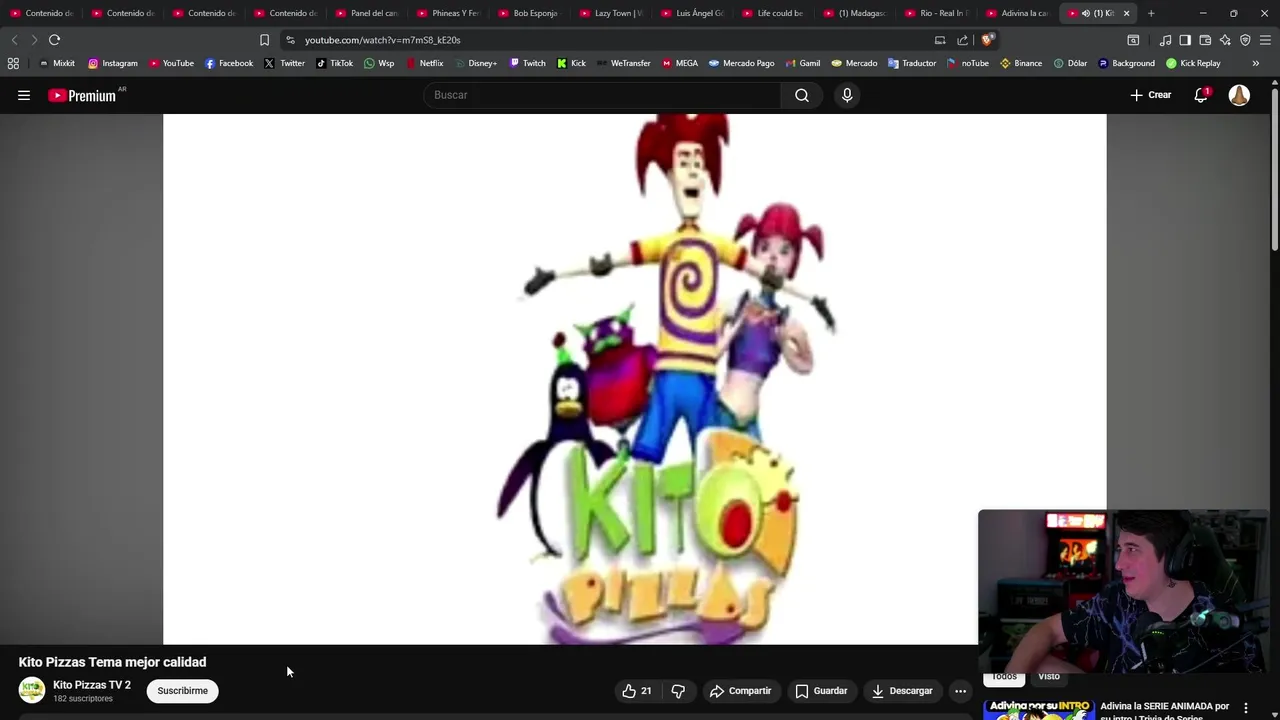Open the Kito Pizzas TV 2 channel avatar
Viewport: 1280px width, 720px height.
pyautogui.click(x=32, y=690)
